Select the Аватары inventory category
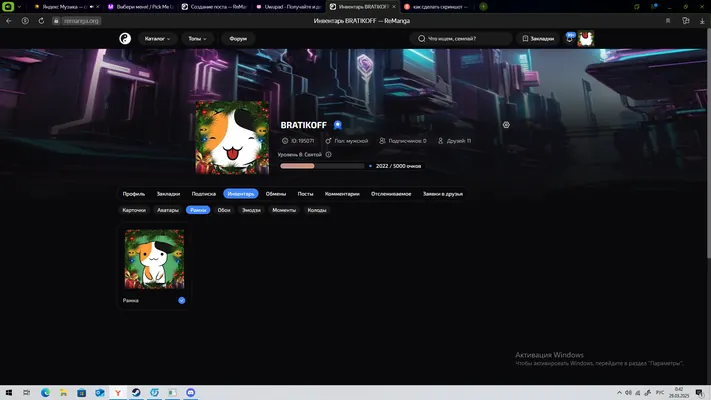The width and height of the screenshot is (711, 400). click(168, 210)
